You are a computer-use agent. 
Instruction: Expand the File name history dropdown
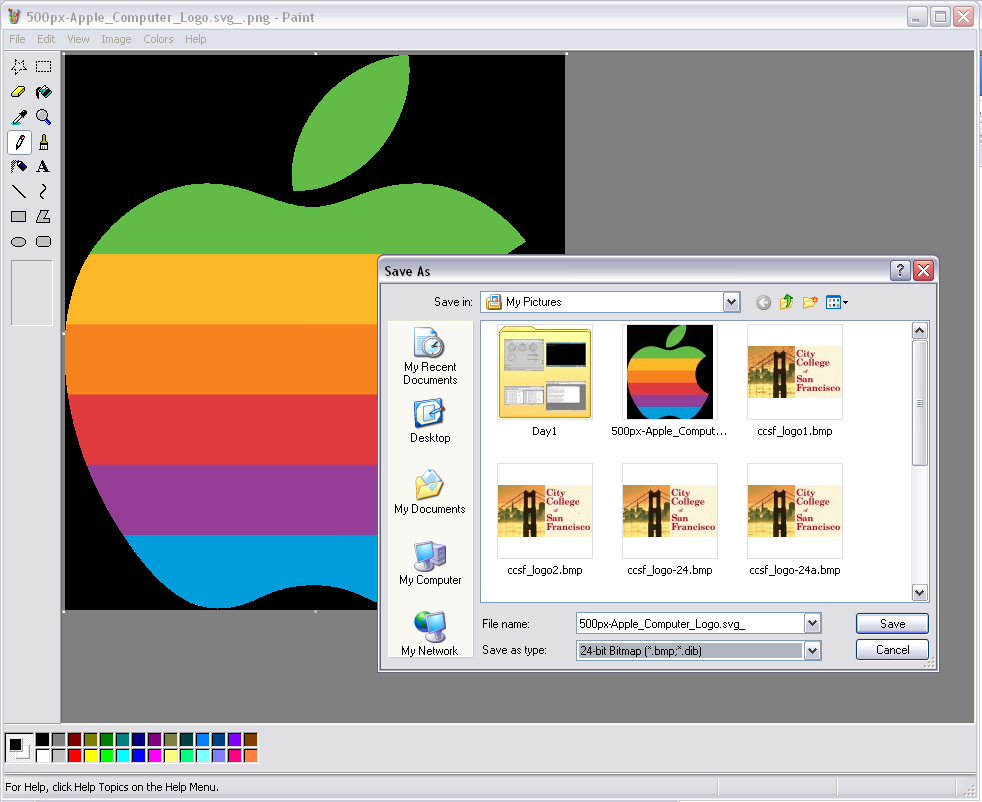812,624
